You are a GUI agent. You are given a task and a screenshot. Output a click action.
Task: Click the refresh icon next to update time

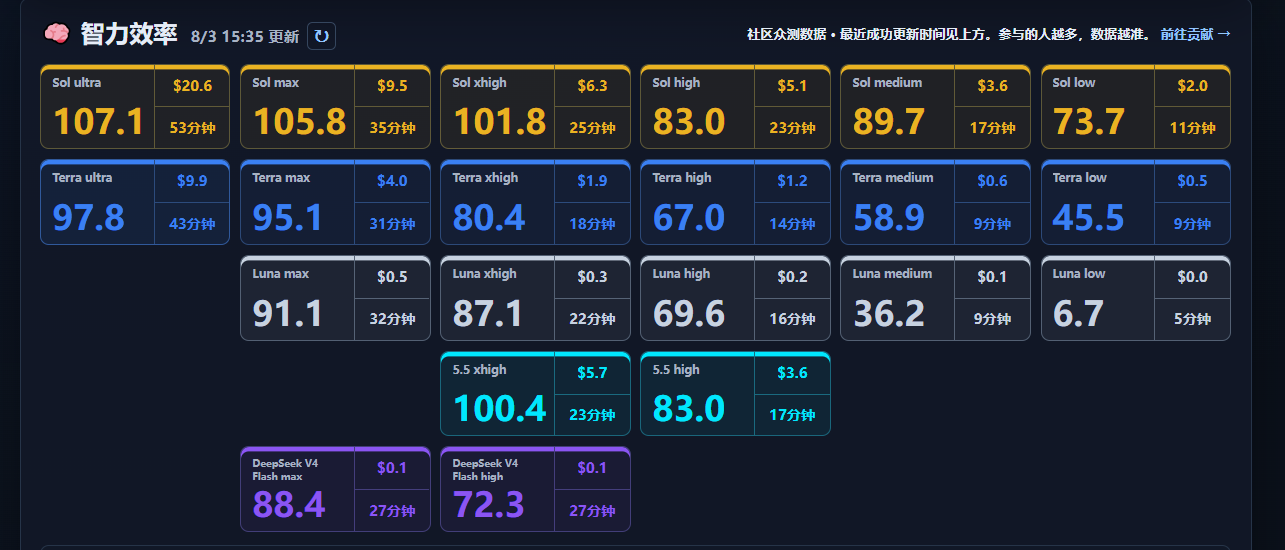click(321, 36)
